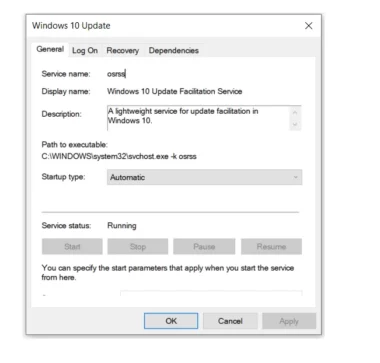The height and width of the screenshot is (363, 380).
Task: Click the Windows 10 Update Facilitation Service text
Action: coord(175,91)
